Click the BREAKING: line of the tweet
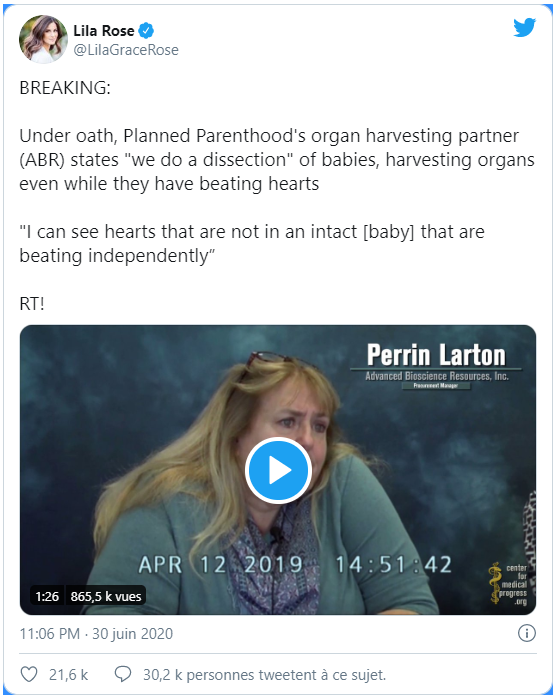The height and width of the screenshot is (698, 558). click(65, 88)
